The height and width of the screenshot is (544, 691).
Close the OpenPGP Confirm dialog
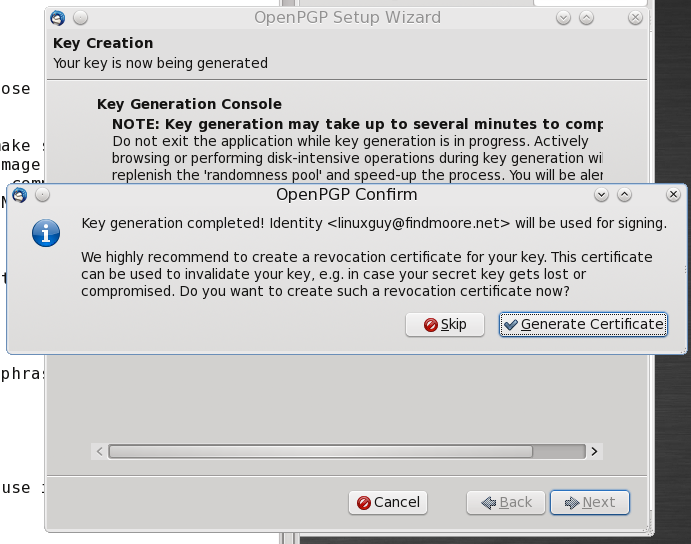673,194
